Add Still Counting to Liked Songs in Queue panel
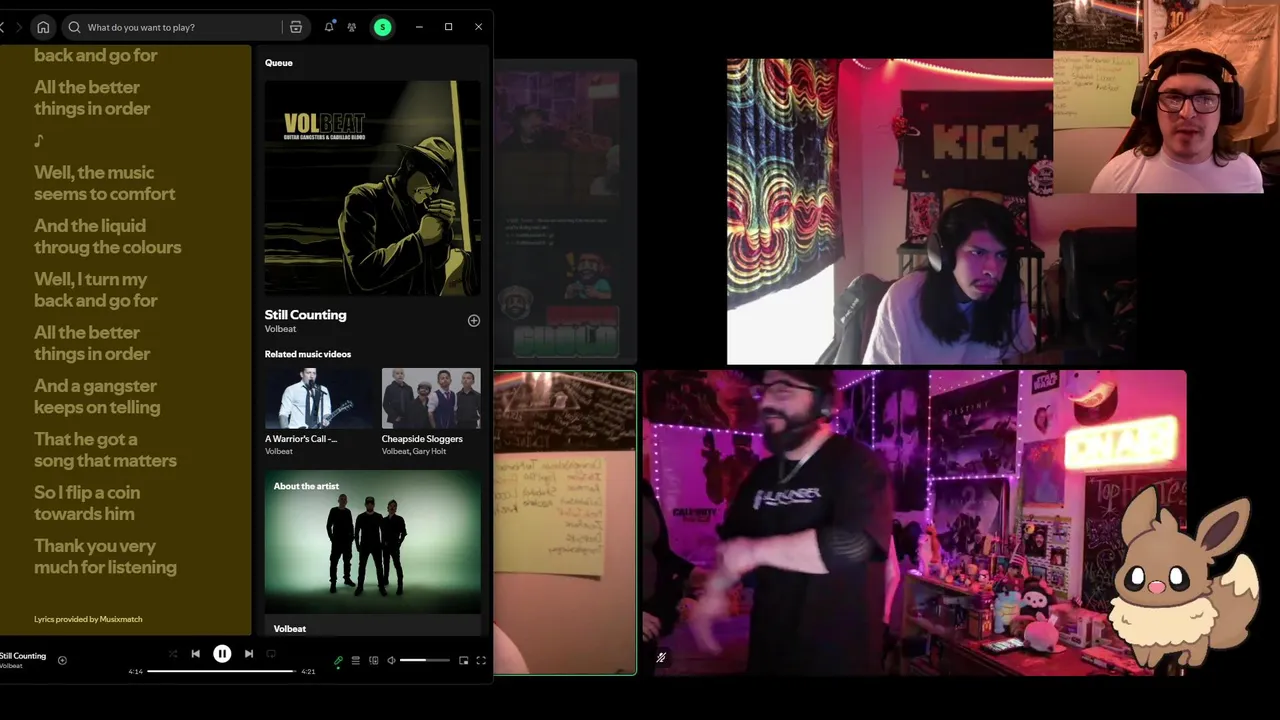Screen dimensions: 1280x720 [474, 321]
